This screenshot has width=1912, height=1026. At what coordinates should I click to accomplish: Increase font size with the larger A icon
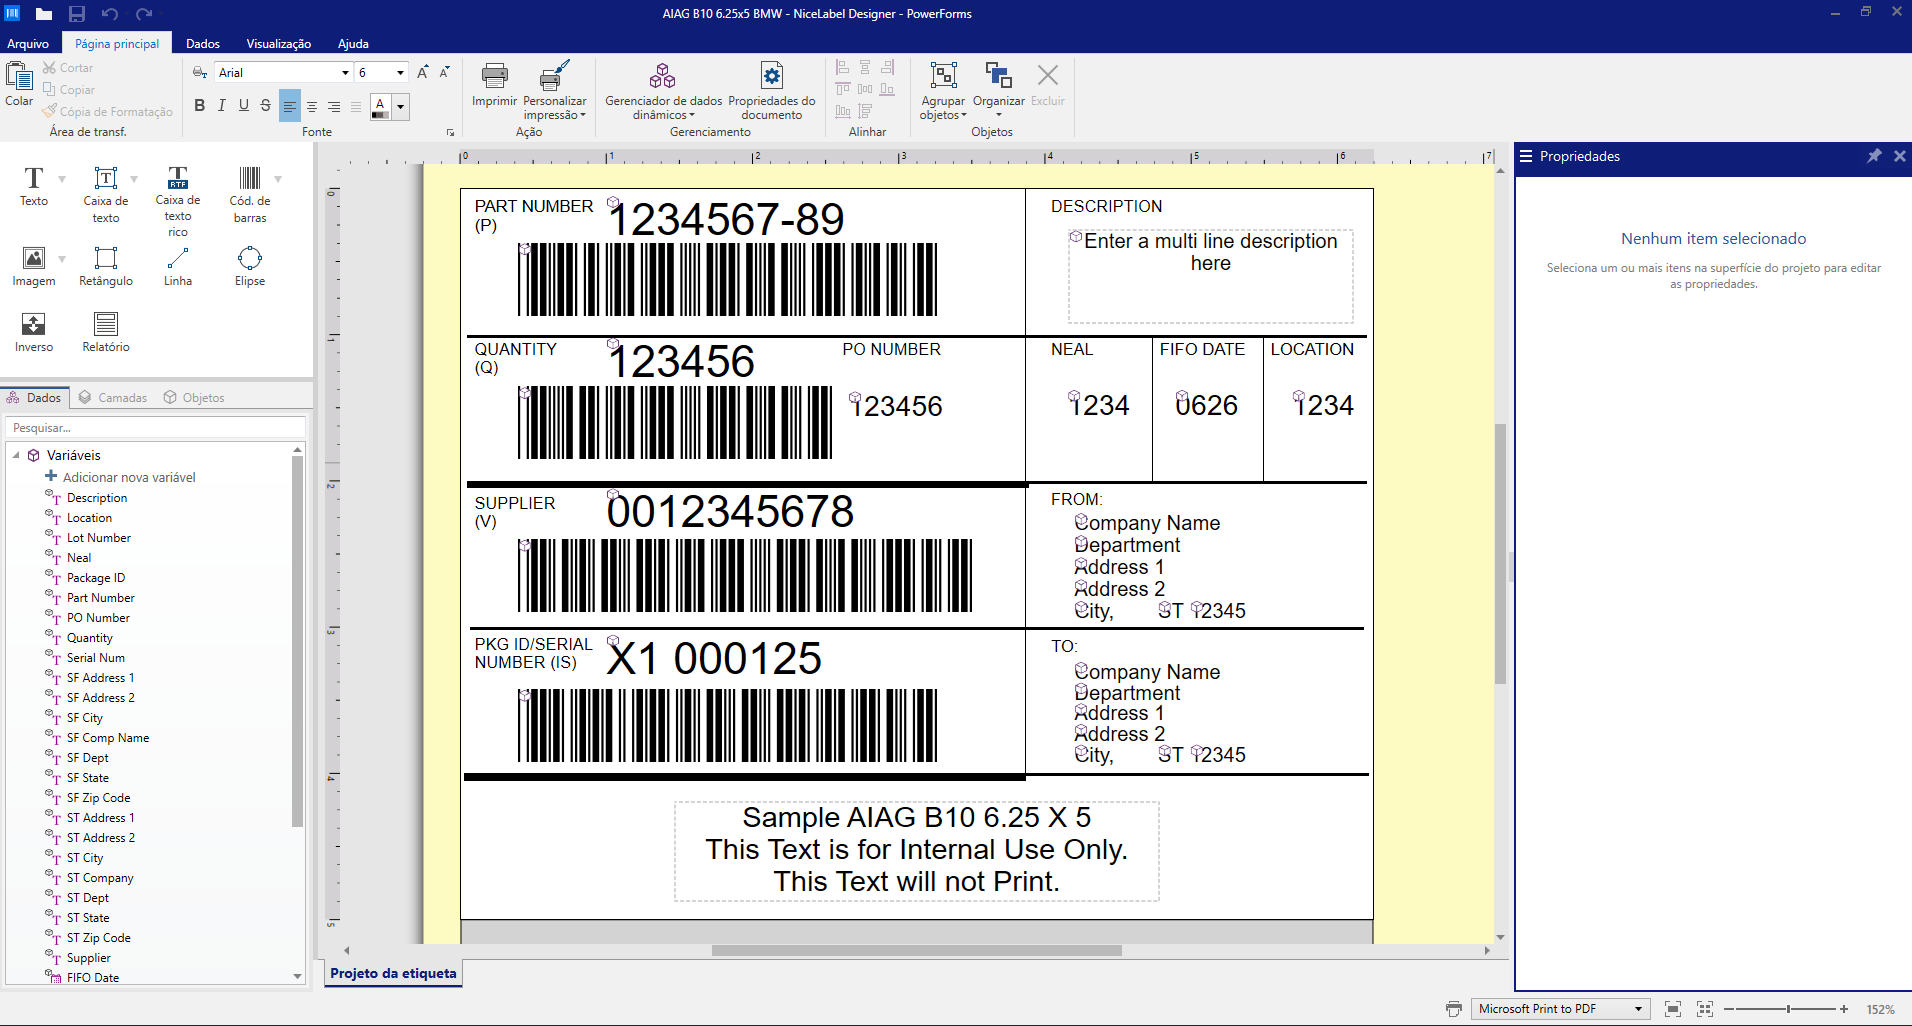point(423,72)
